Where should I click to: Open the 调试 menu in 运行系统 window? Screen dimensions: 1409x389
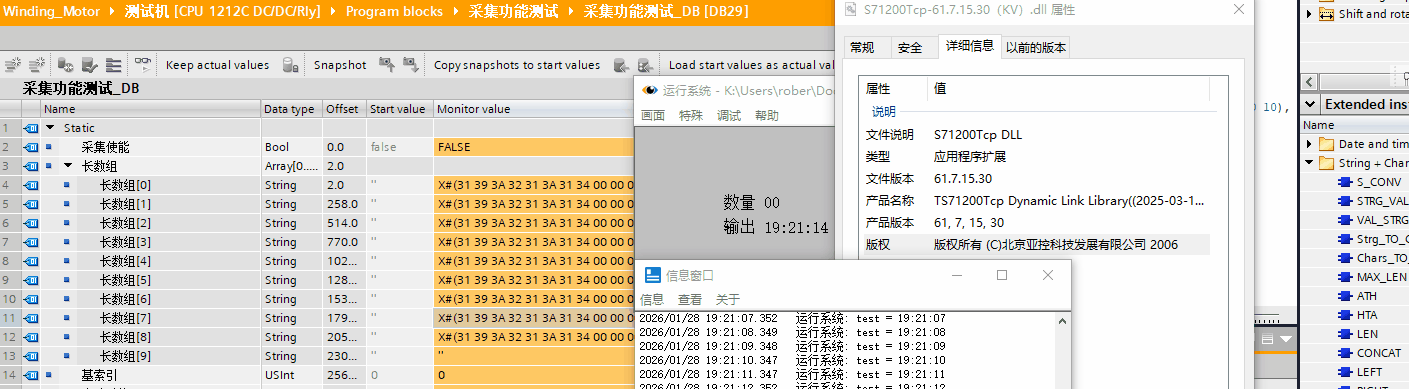[x=729, y=115]
